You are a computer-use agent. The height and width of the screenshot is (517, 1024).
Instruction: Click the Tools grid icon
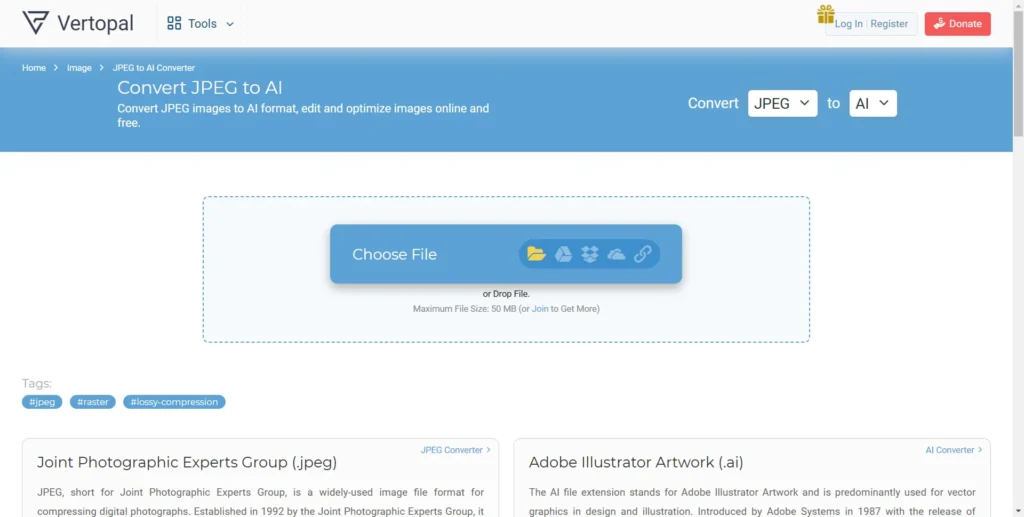click(174, 23)
